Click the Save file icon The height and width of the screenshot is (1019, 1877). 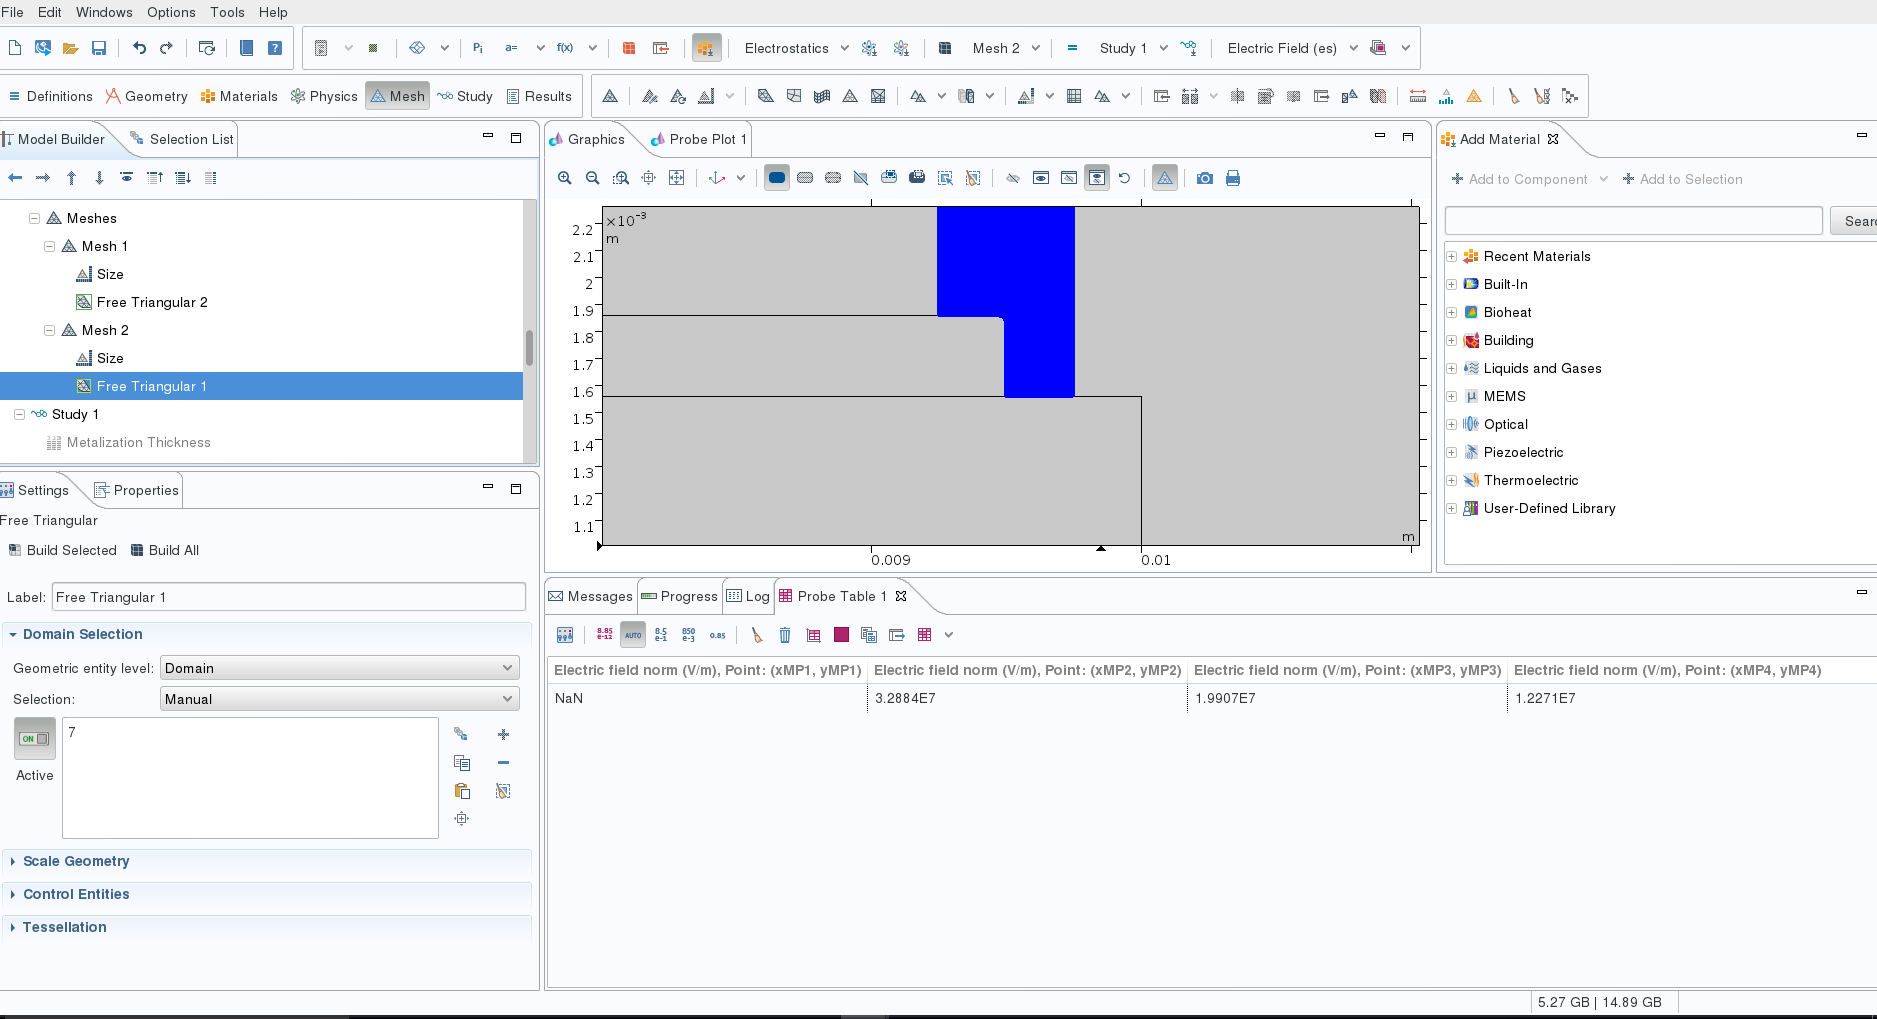tap(99, 48)
